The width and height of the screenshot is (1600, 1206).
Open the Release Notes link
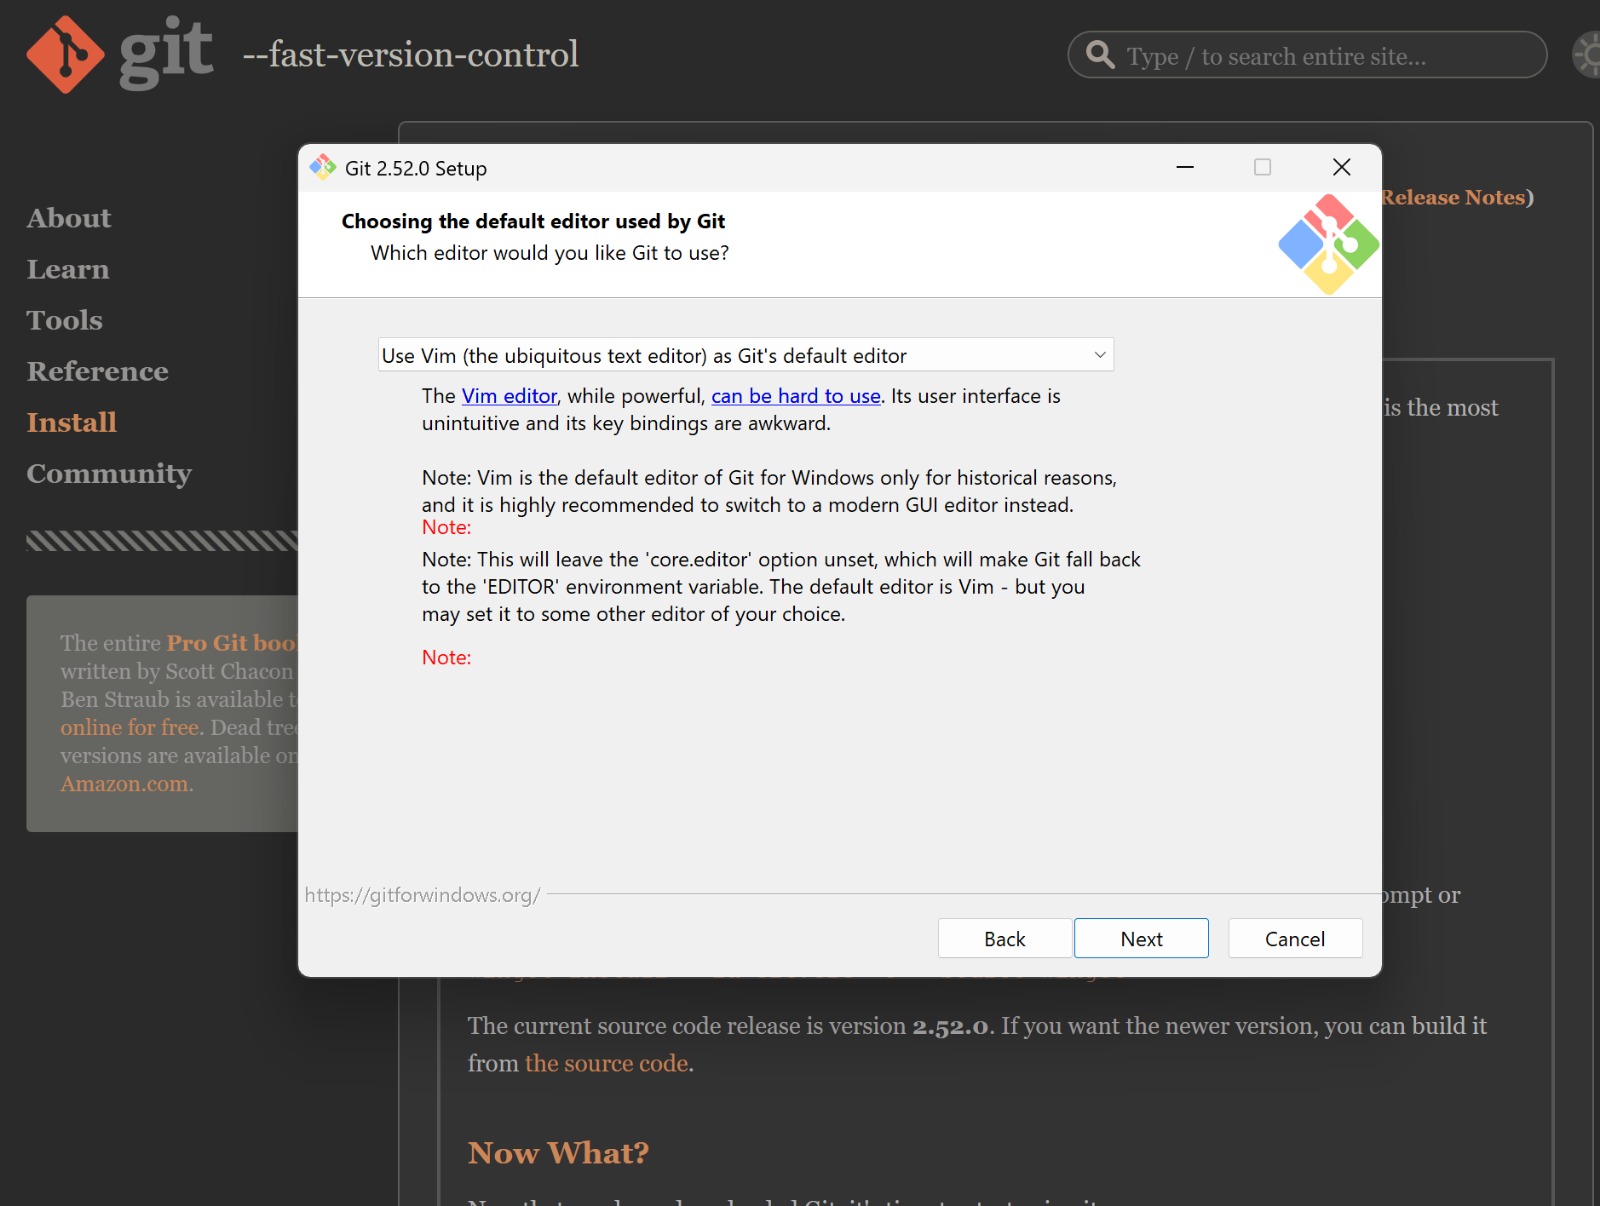point(1453,197)
